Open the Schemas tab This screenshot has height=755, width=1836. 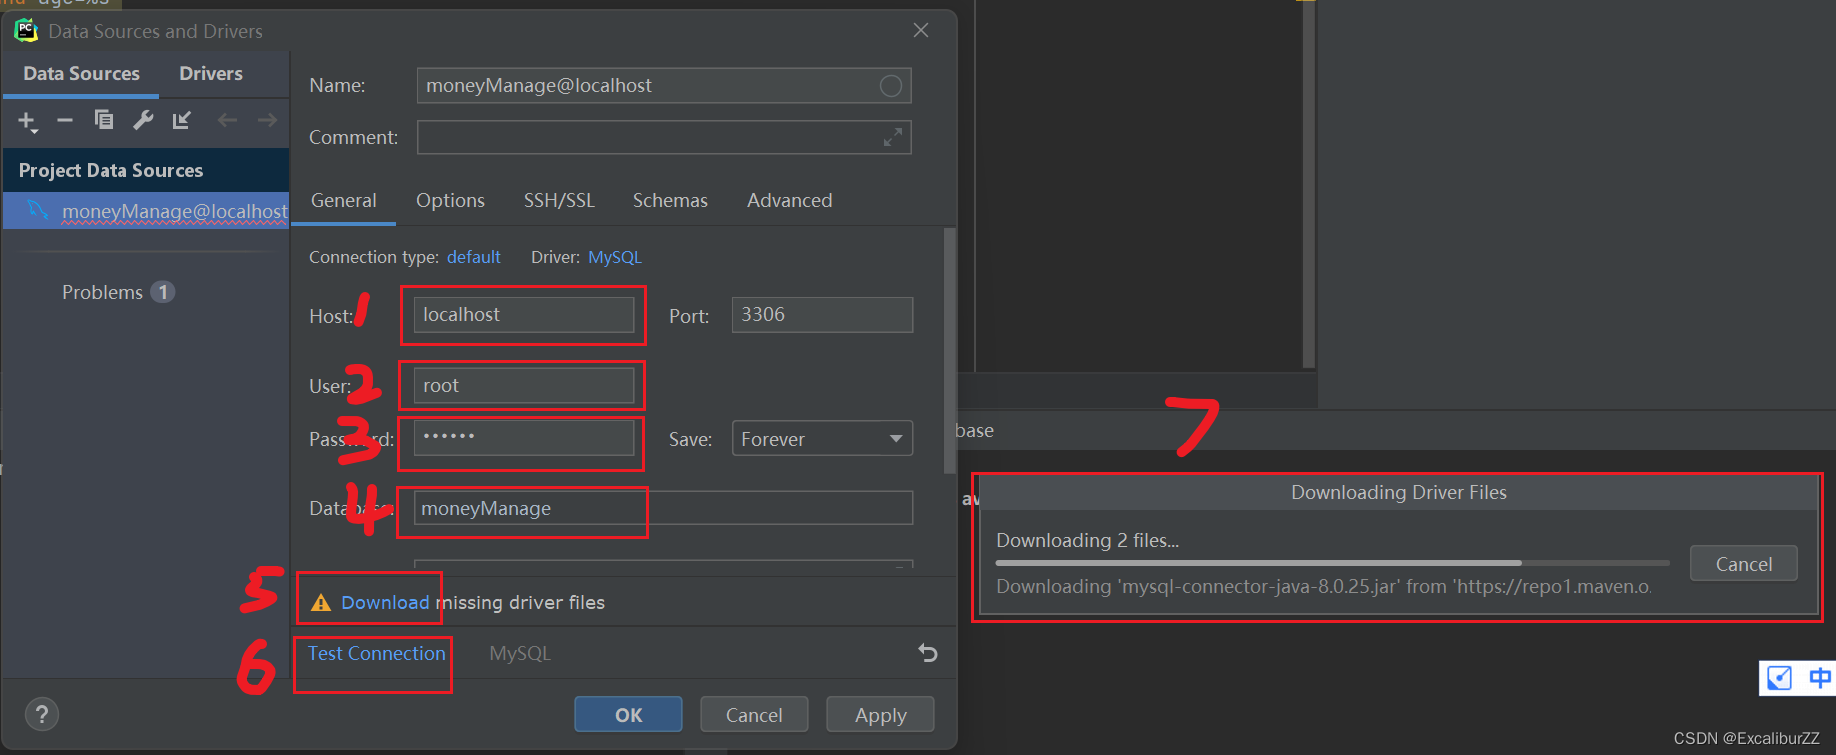pyautogui.click(x=670, y=201)
